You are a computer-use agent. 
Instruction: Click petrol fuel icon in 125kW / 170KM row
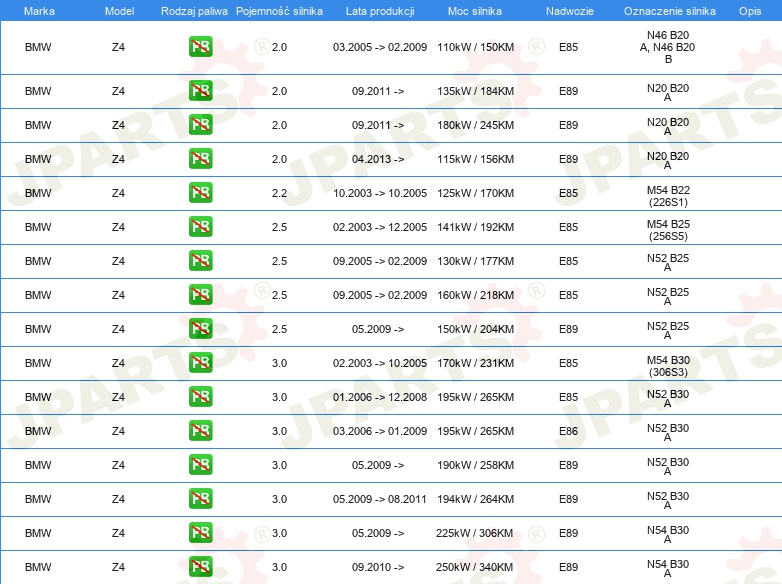tap(200, 193)
